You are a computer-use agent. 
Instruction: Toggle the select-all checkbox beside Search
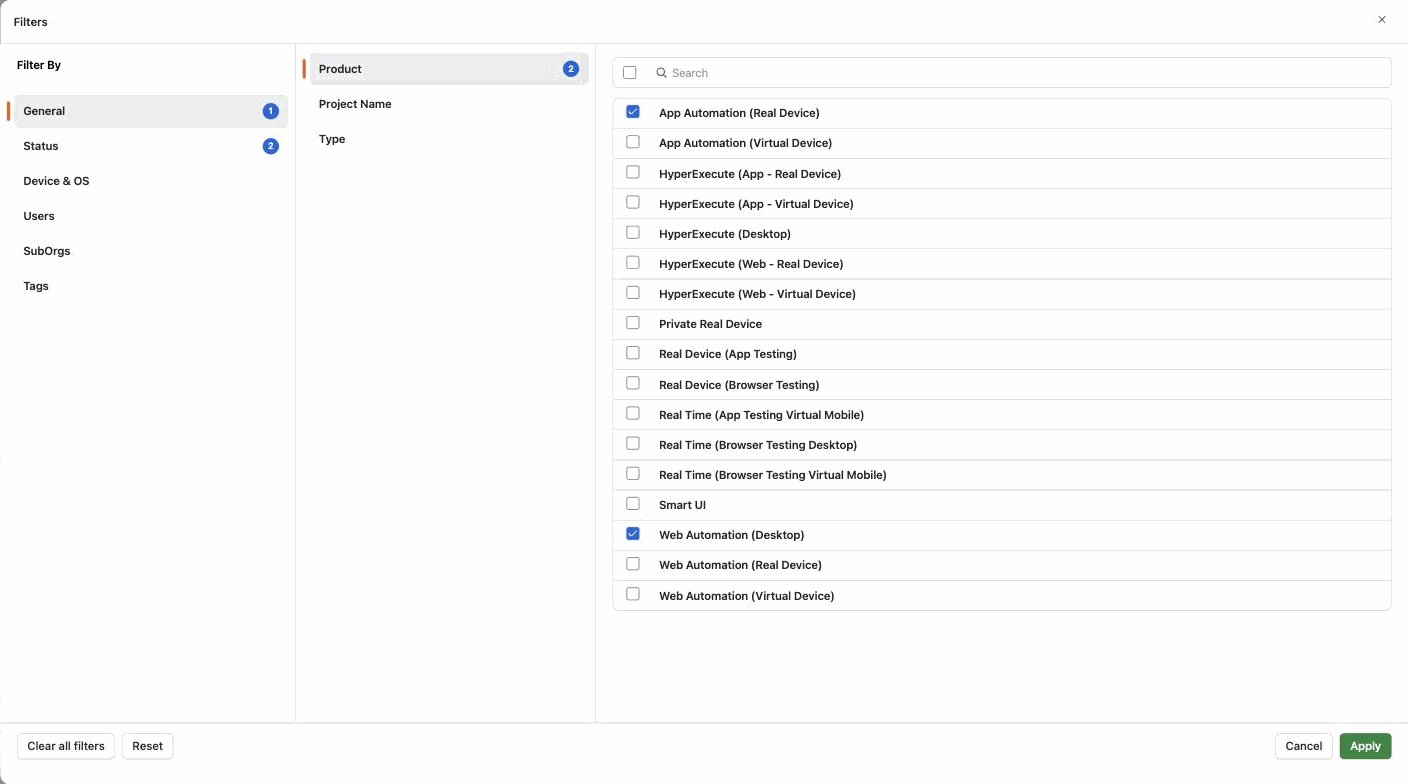tap(629, 73)
